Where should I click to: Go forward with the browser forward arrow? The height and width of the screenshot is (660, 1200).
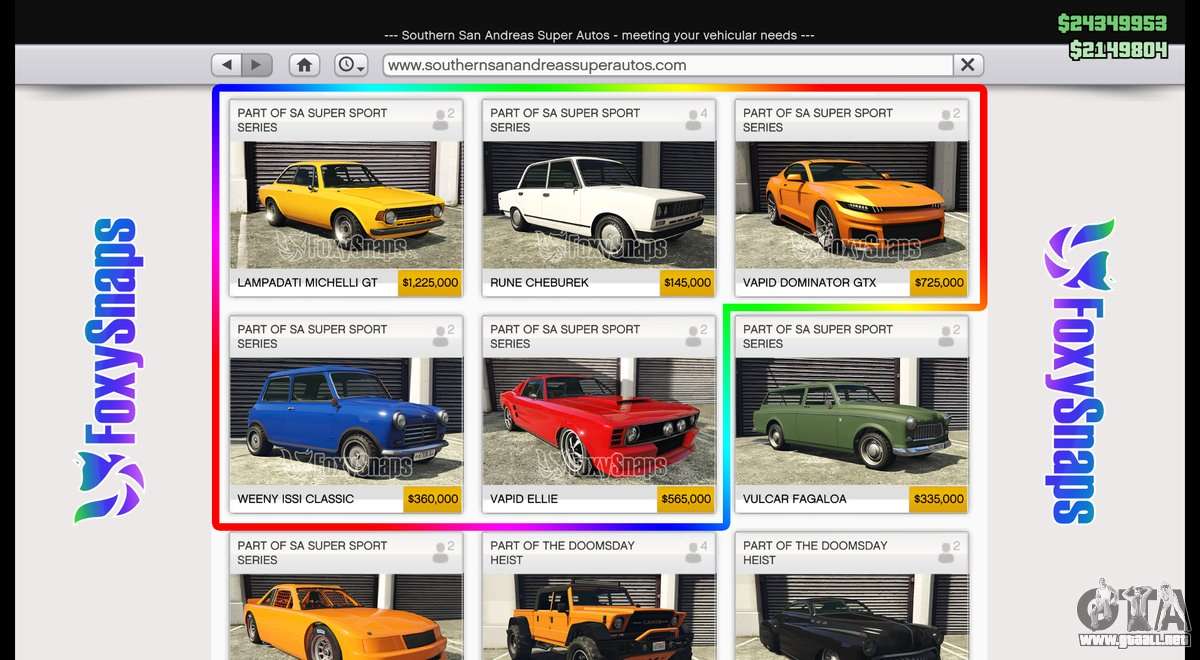[x=257, y=65]
